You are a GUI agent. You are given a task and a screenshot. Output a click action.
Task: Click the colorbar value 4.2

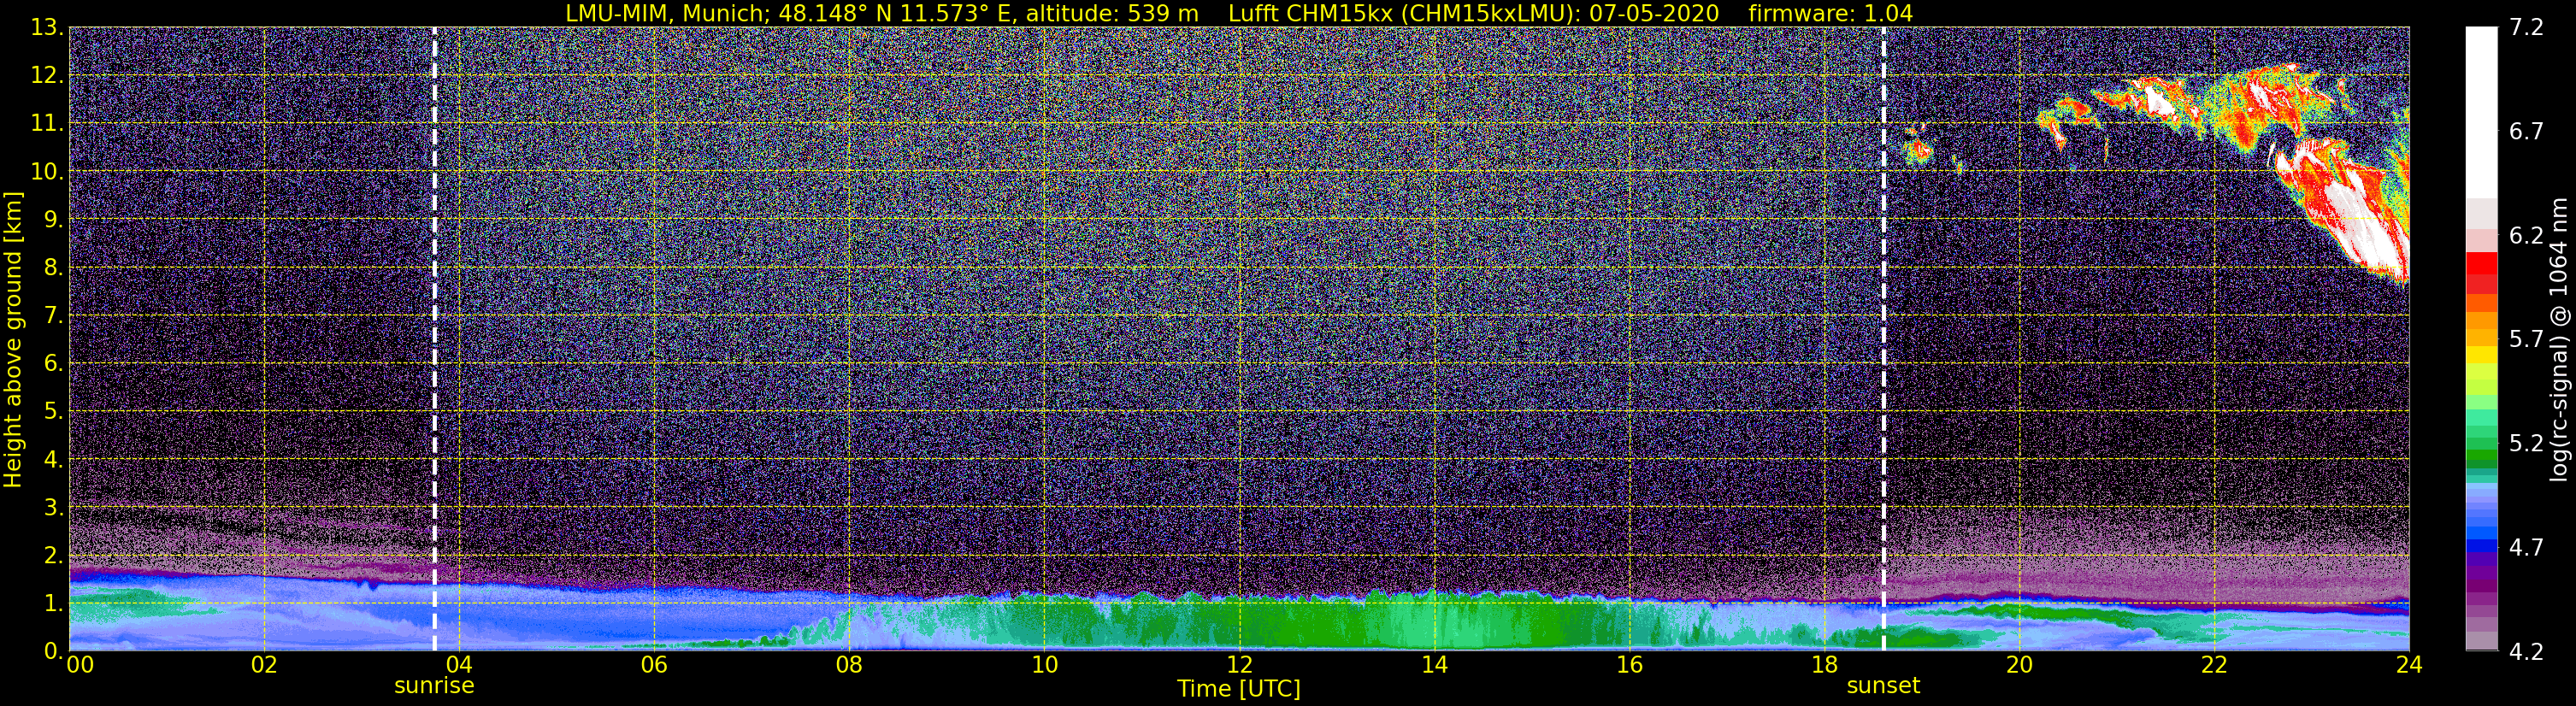[2526, 651]
